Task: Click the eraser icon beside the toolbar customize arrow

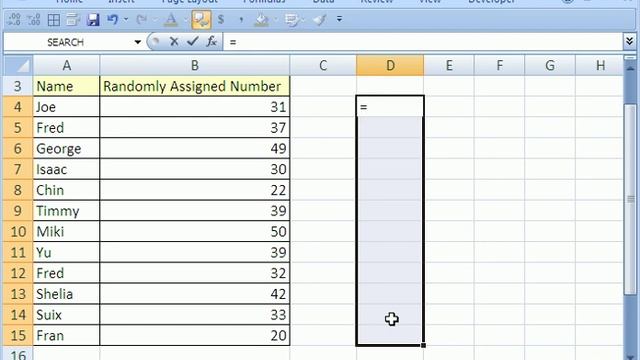Action: [x=320, y=20]
